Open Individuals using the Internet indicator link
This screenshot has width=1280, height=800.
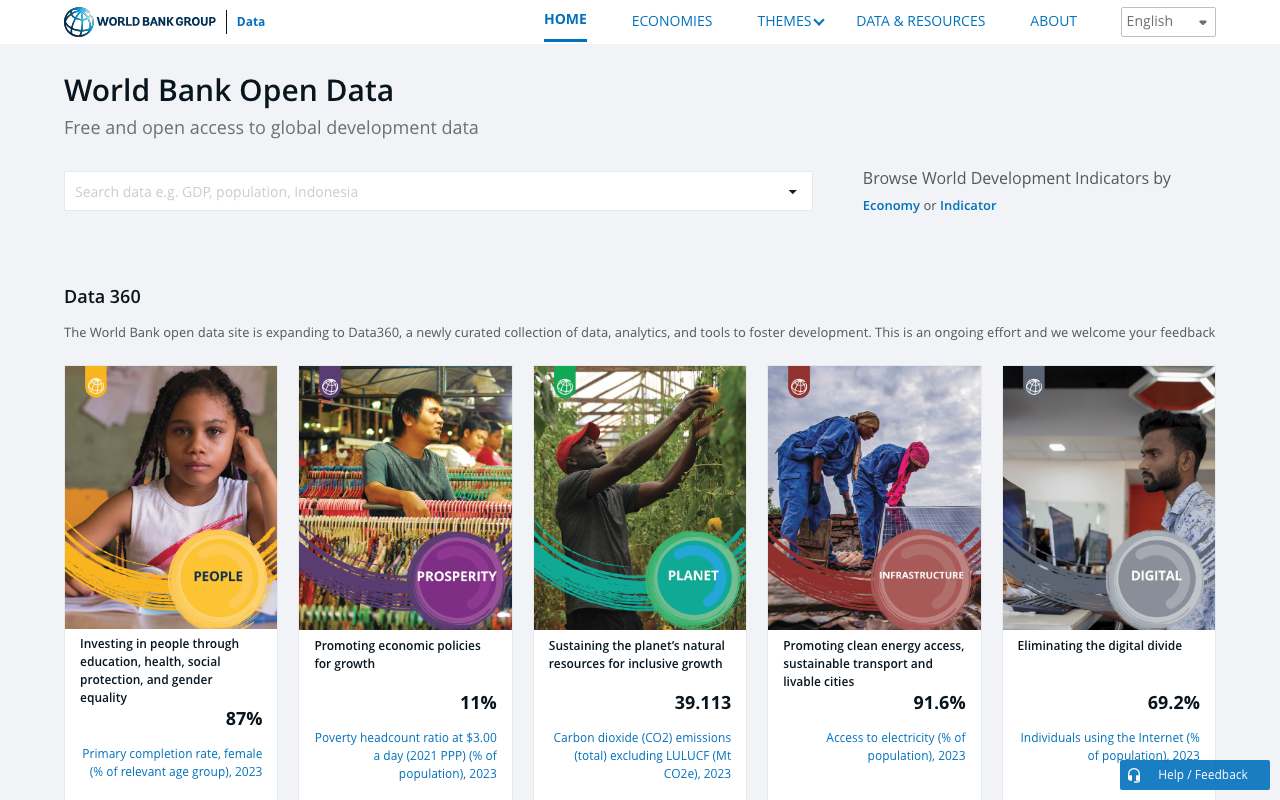(1109, 747)
